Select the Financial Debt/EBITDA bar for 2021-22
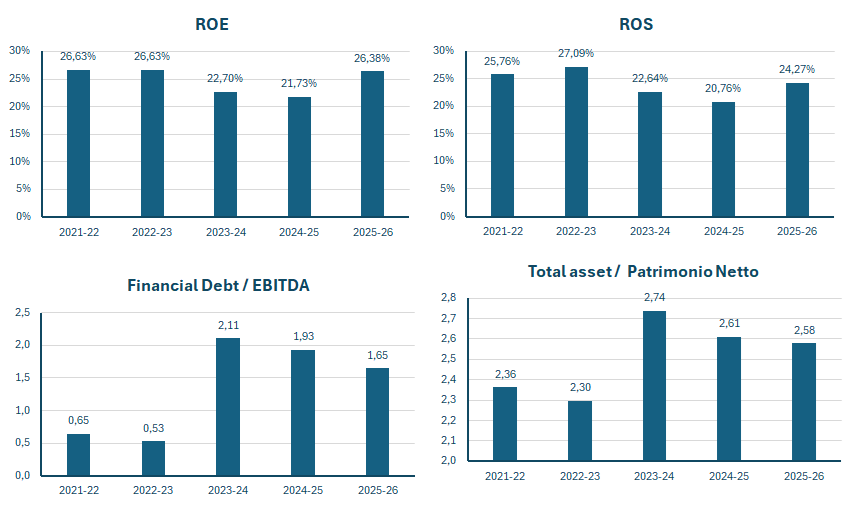 point(78,454)
